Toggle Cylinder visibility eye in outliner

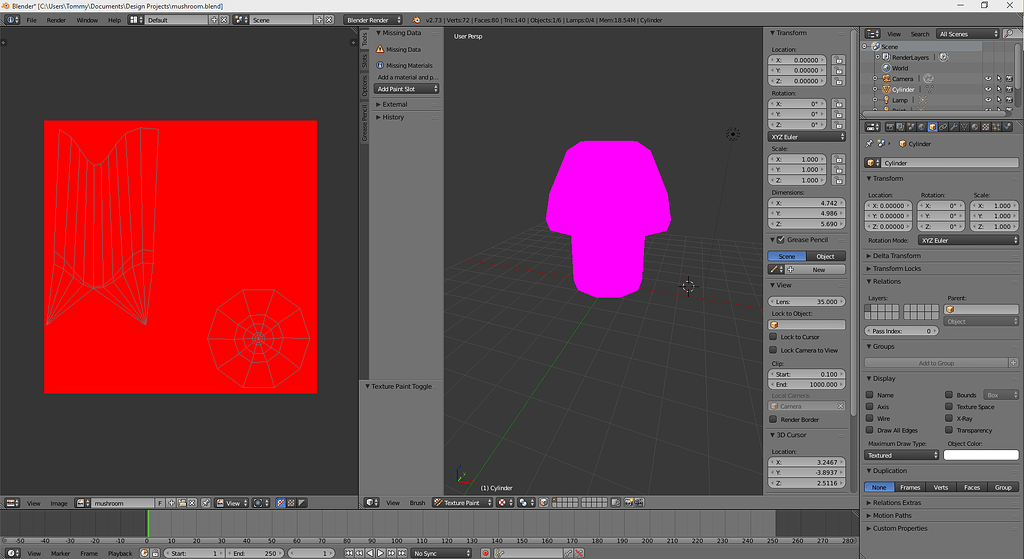click(988, 89)
